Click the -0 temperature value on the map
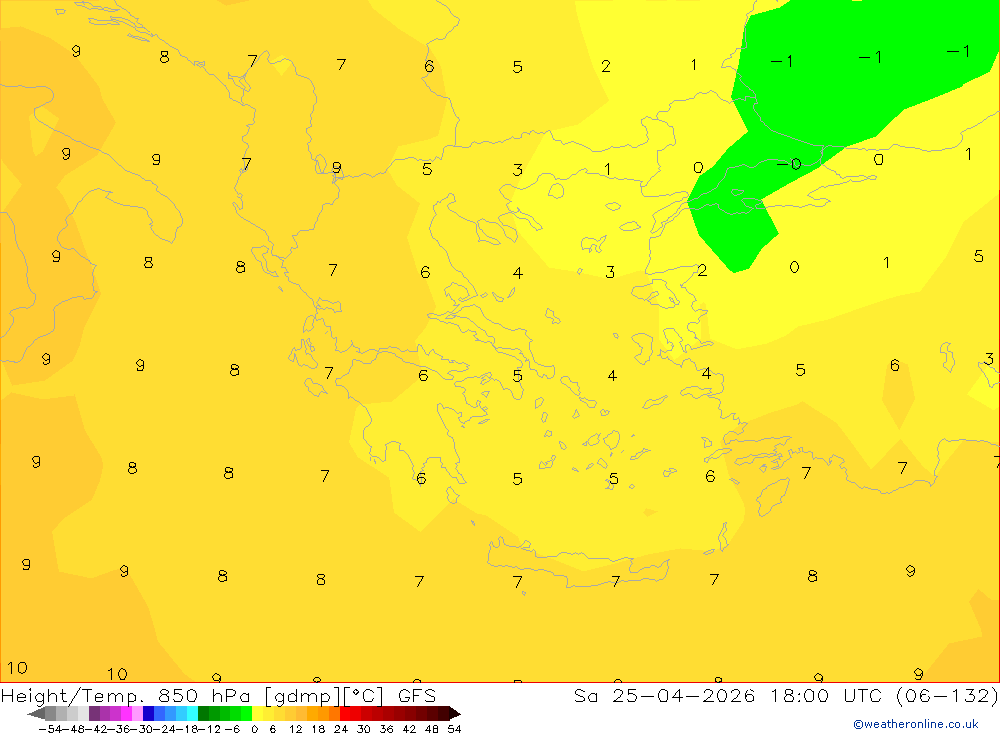The width and height of the screenshot is (1000, 733). (x=789, y=165)
